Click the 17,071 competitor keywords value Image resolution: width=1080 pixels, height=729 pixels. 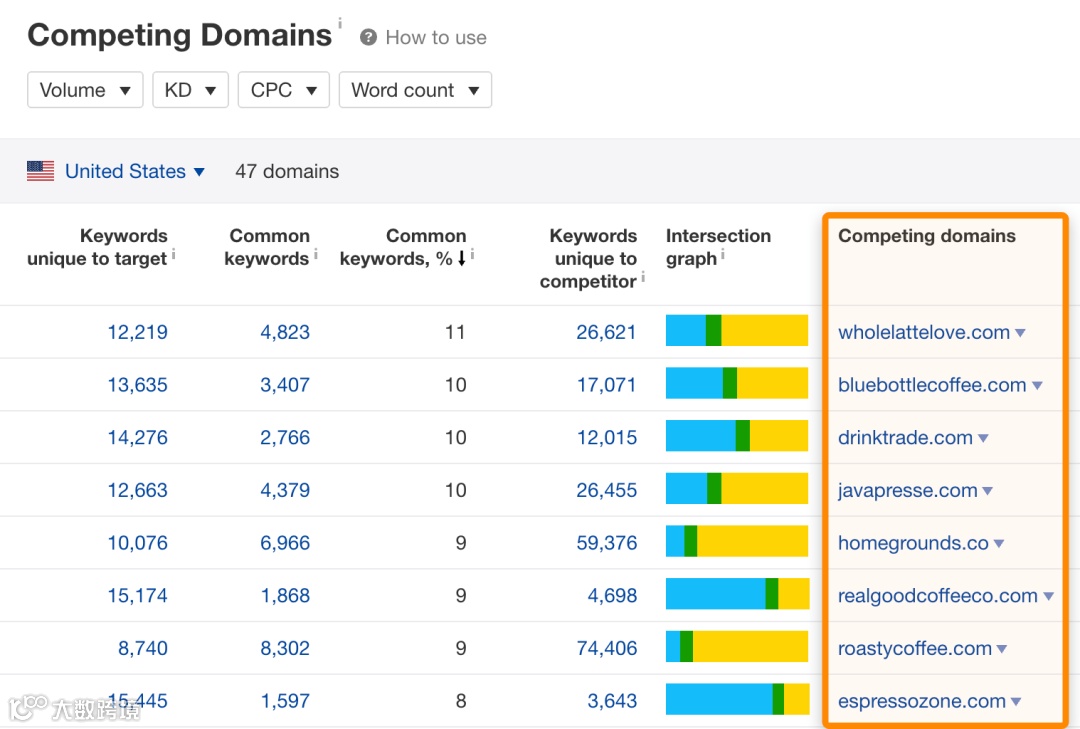(606, 384)
